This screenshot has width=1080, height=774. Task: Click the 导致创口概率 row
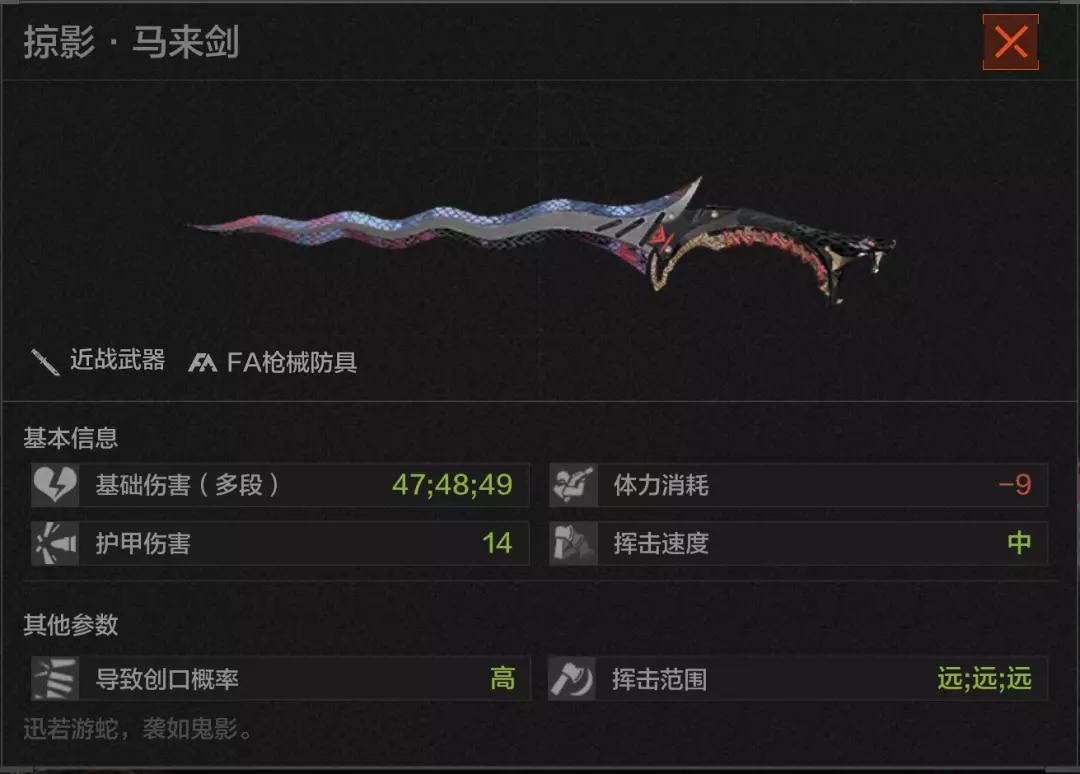[x=280, y=679]
